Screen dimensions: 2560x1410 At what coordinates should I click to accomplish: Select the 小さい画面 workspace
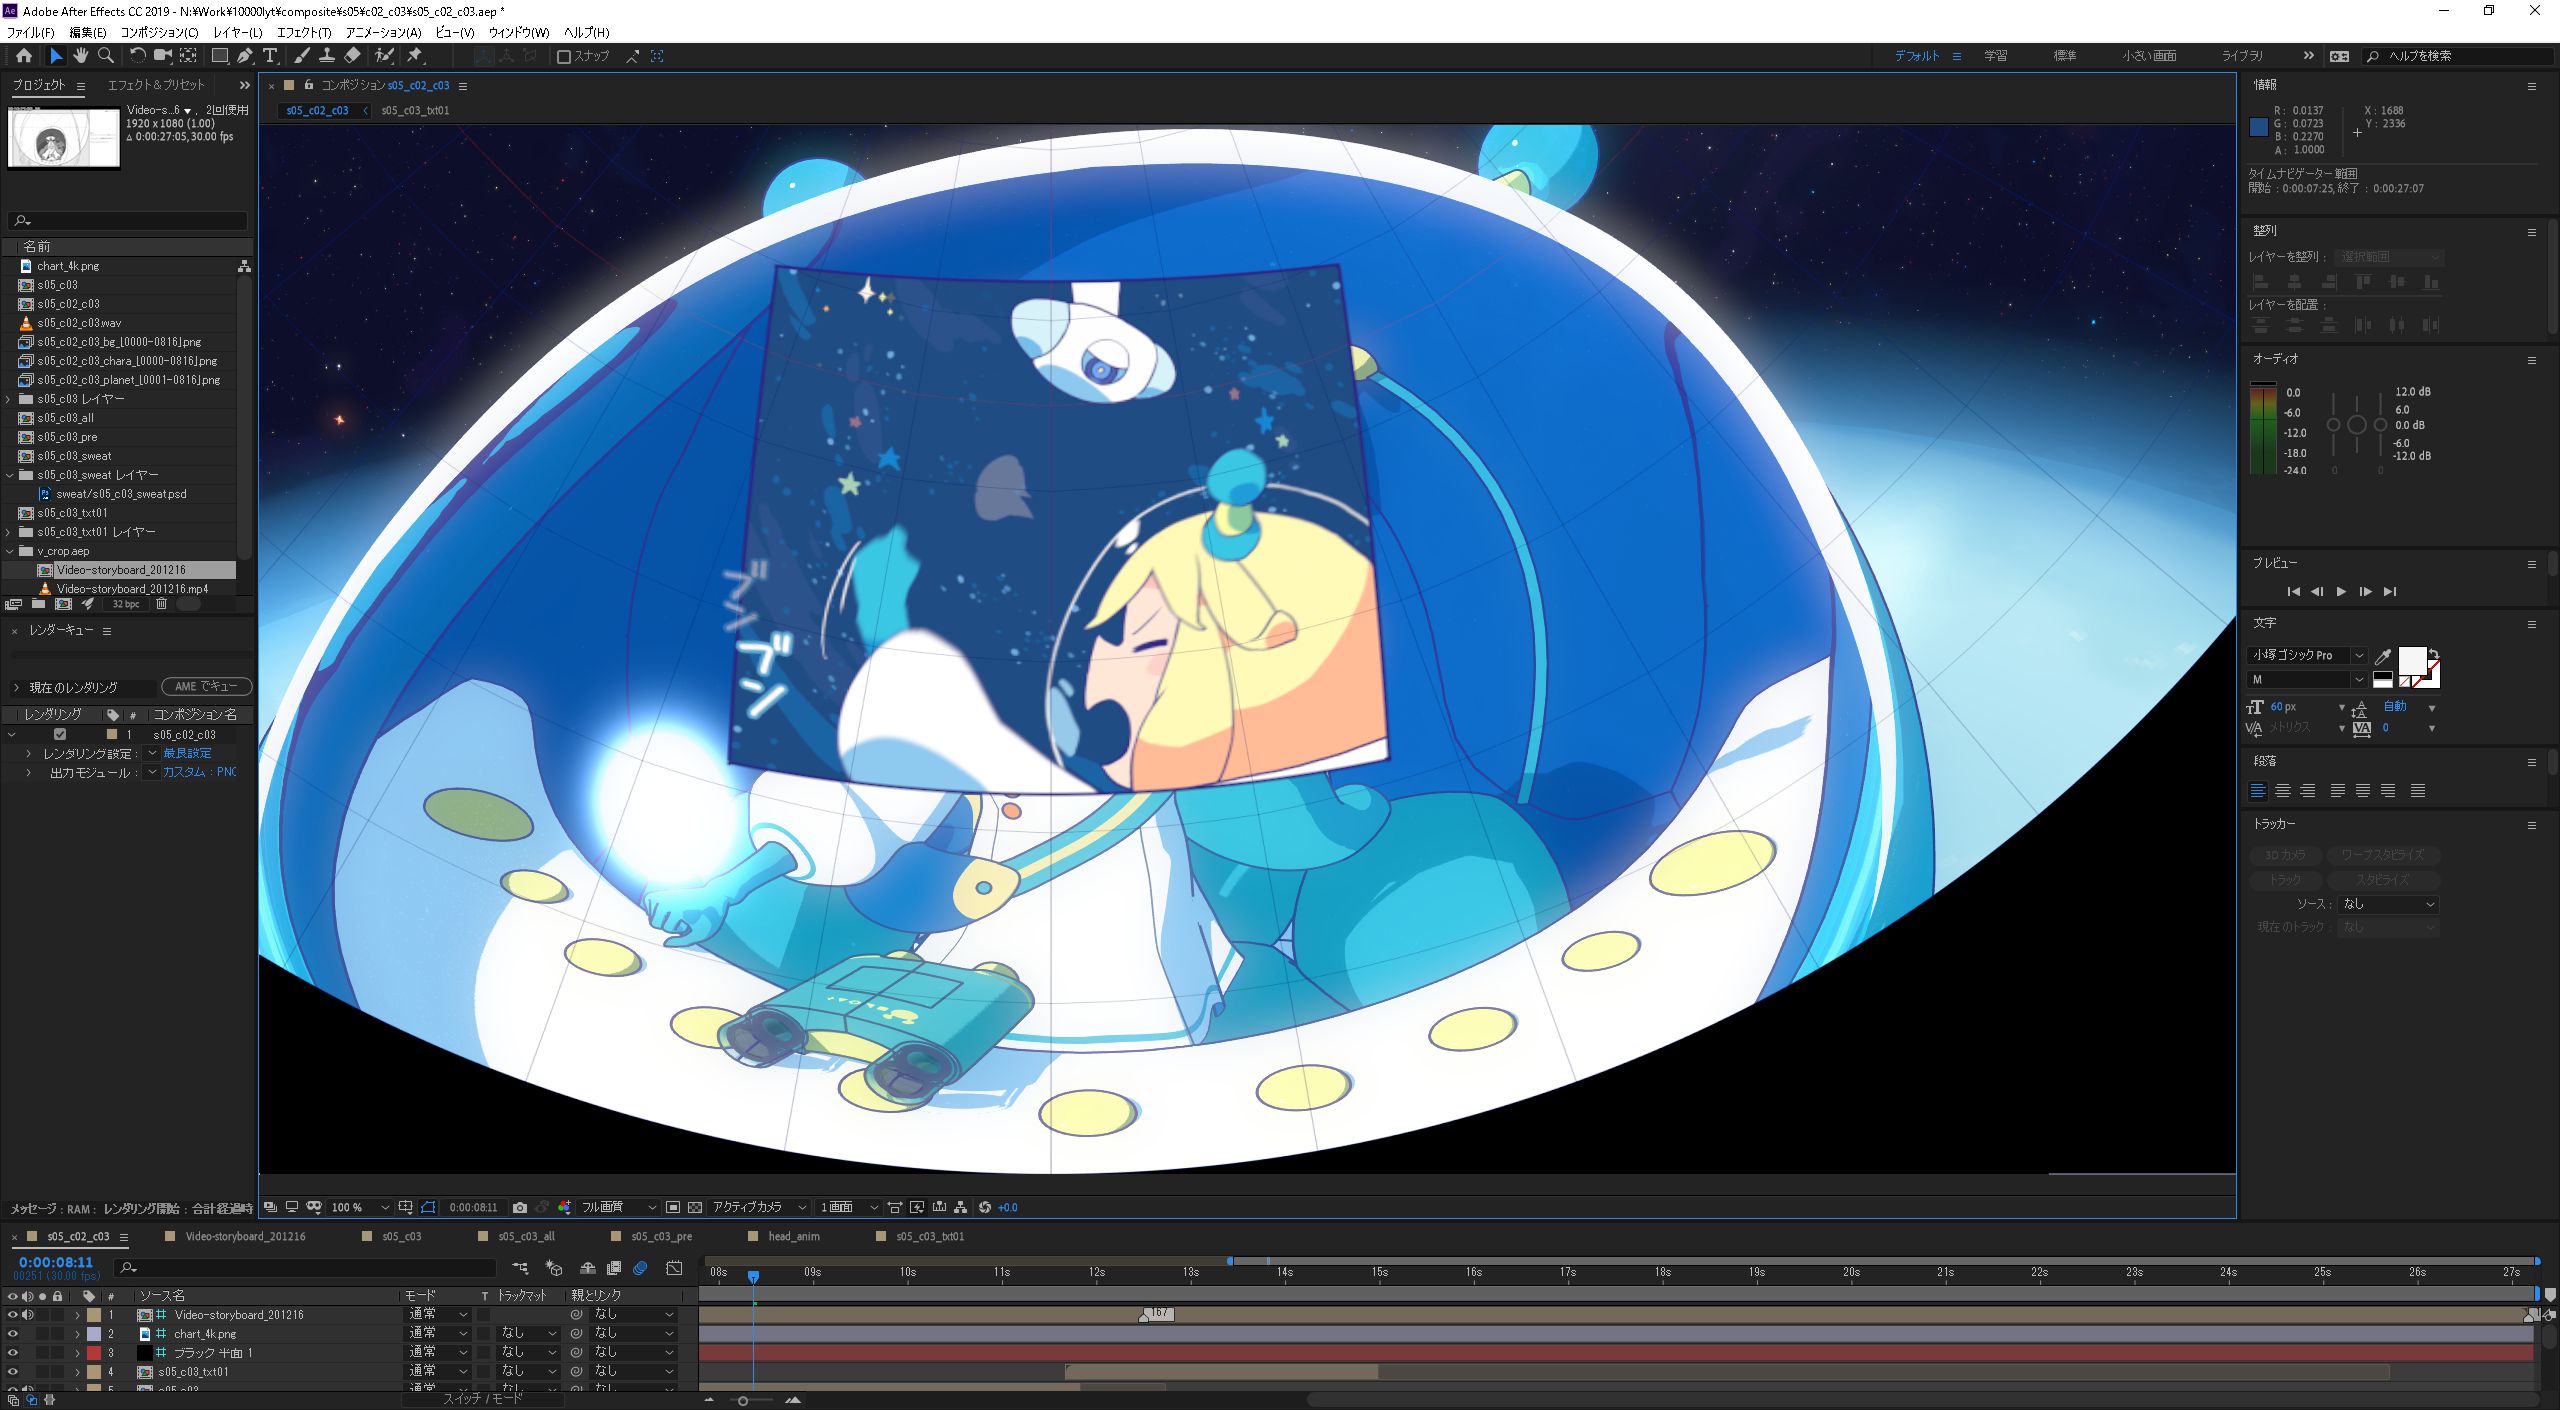[x=2150, y=56]
